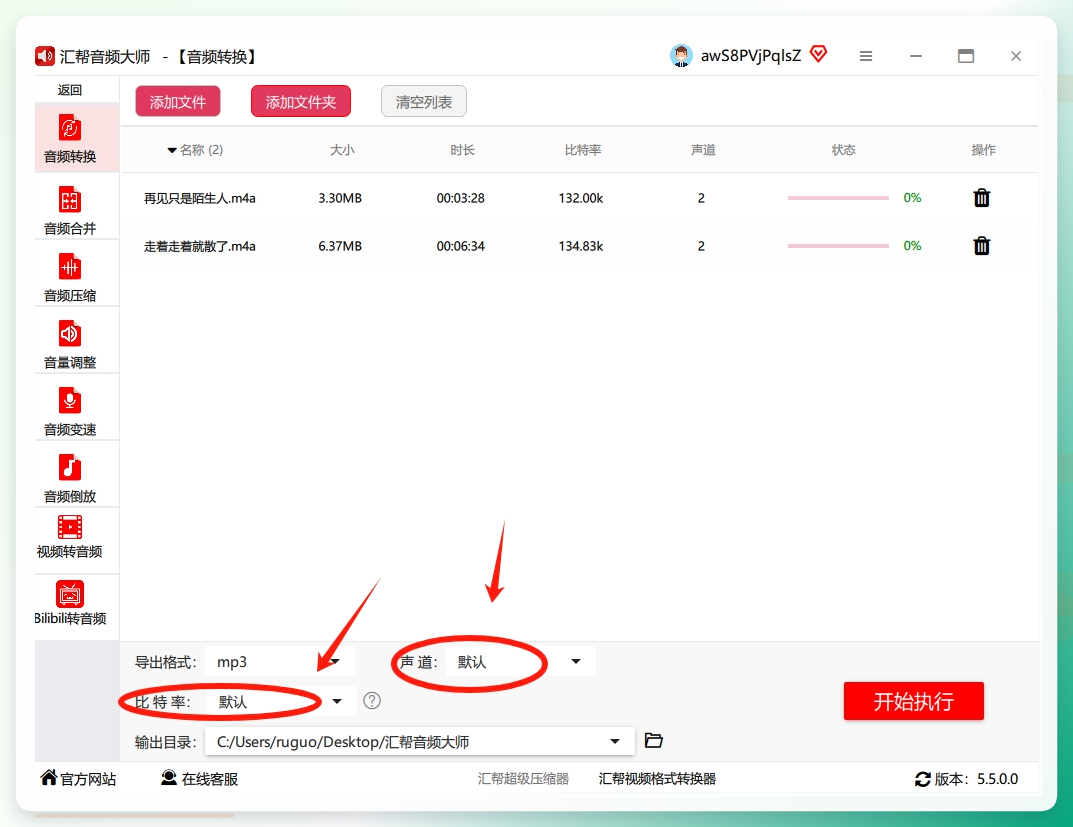Click the 00:06:34 duration cell
Screen dimensions: 1073x827
pyautogui.click(x=461, y=246)
